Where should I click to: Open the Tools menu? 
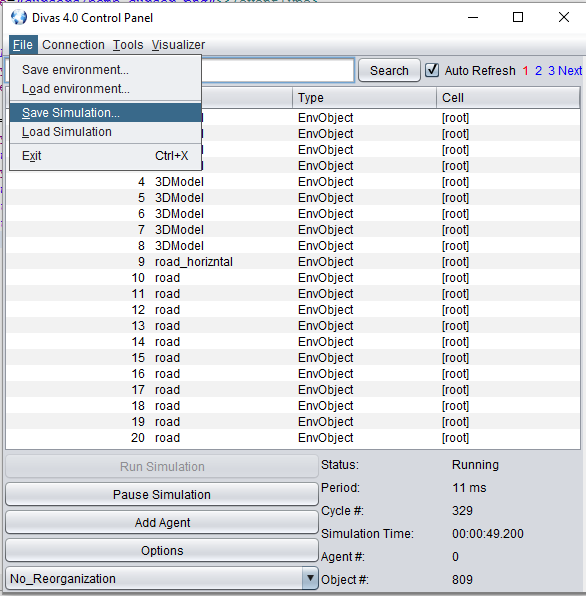128,45
